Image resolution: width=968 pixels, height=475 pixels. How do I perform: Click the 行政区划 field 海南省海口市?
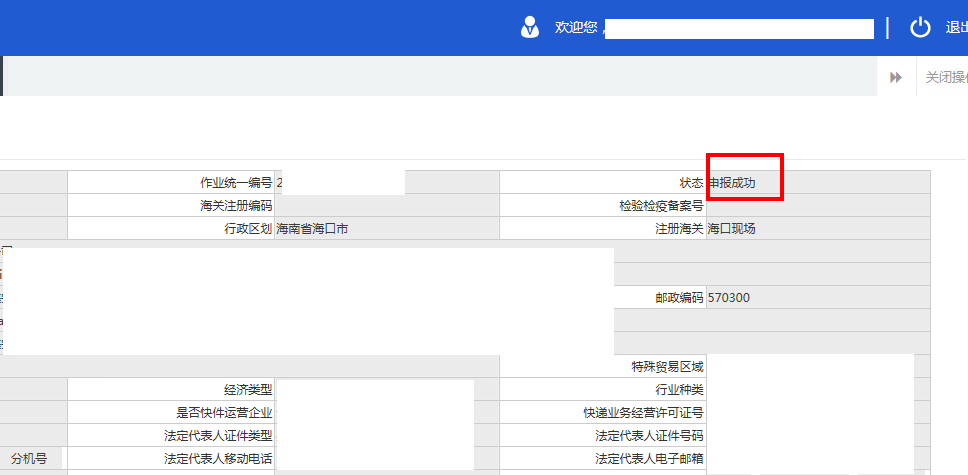coord(385,229)
